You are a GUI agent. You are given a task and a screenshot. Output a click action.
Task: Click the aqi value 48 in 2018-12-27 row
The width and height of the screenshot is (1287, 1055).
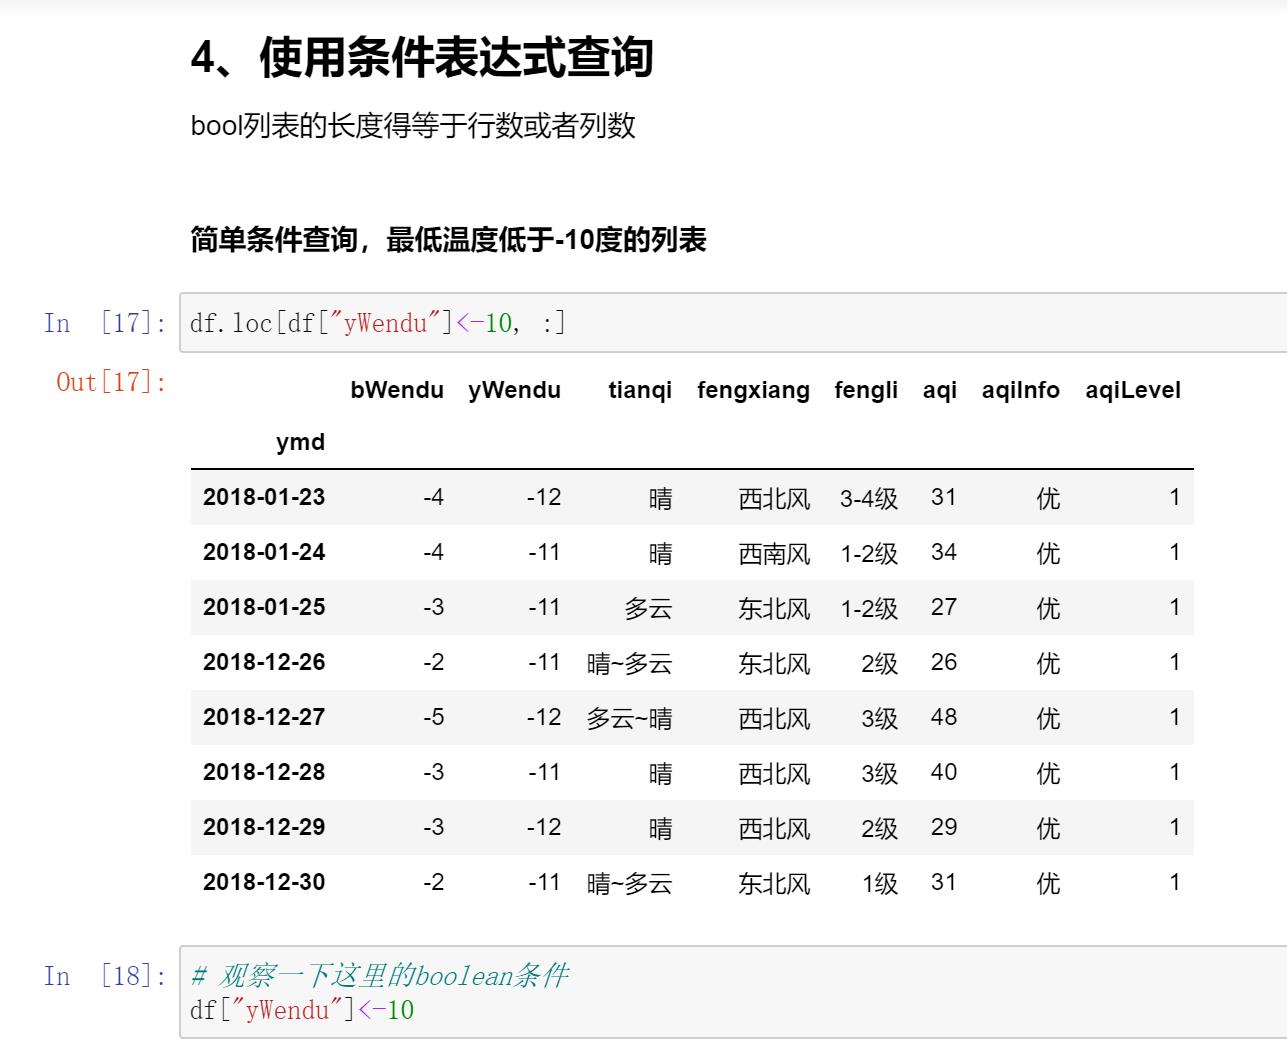[x=944, y=717]
